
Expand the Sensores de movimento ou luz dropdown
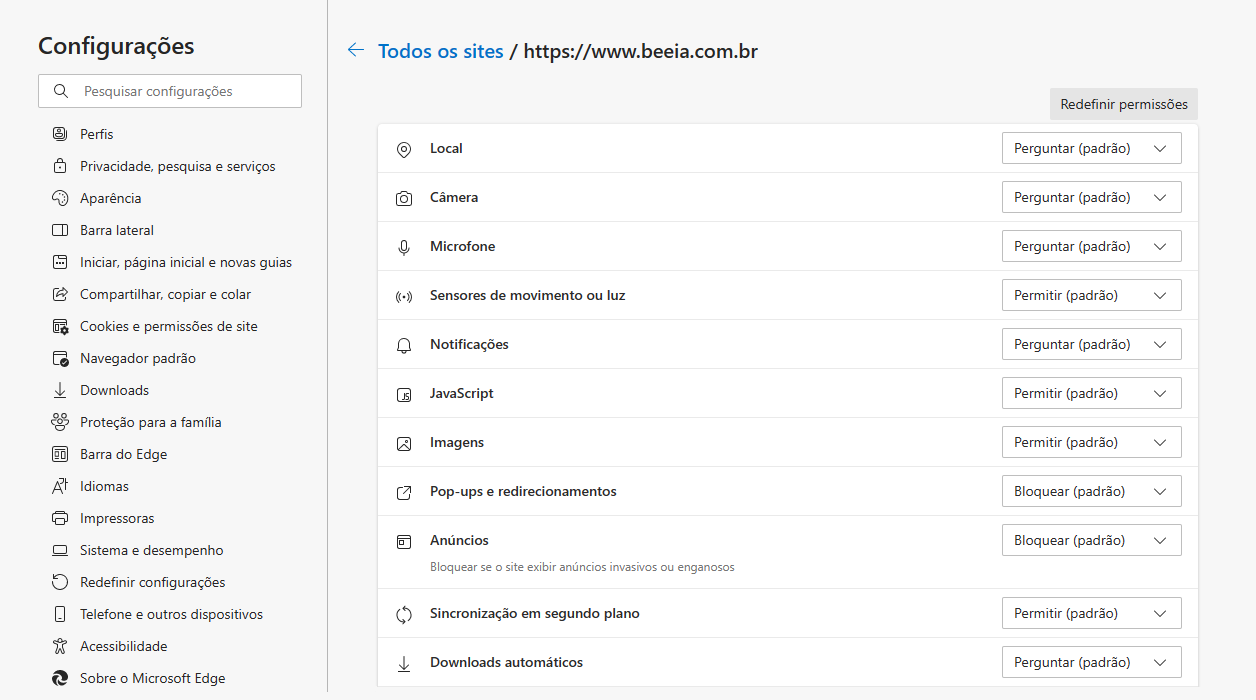click(1092, 295)
